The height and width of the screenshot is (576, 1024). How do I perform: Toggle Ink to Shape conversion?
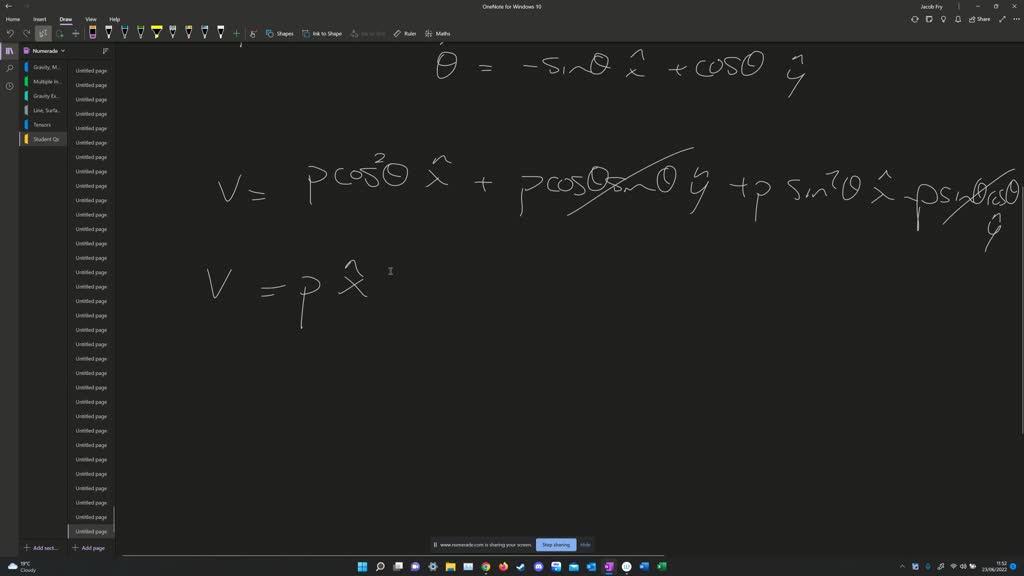323,33
